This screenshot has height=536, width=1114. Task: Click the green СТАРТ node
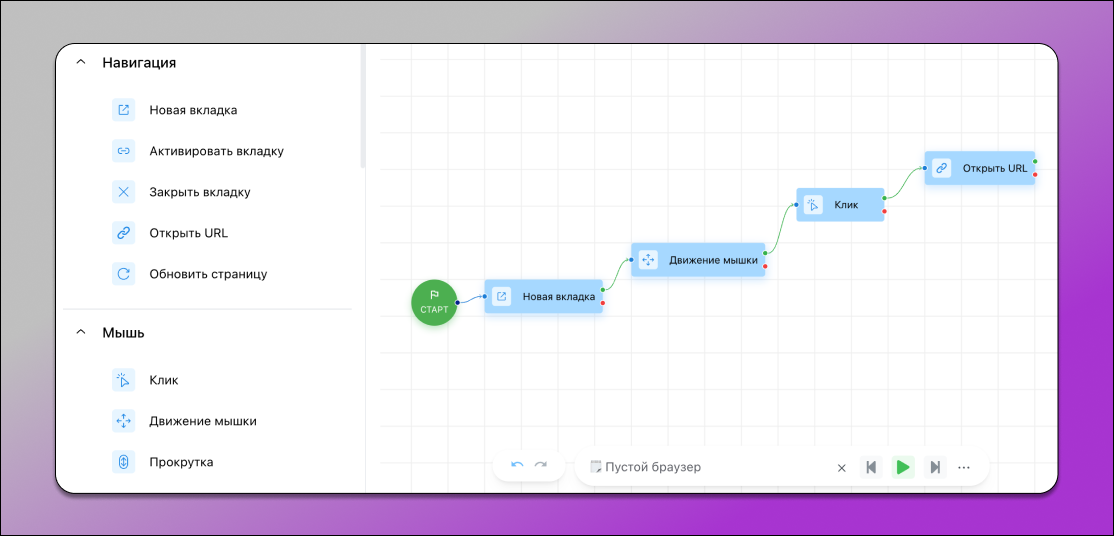pos(434,301)
